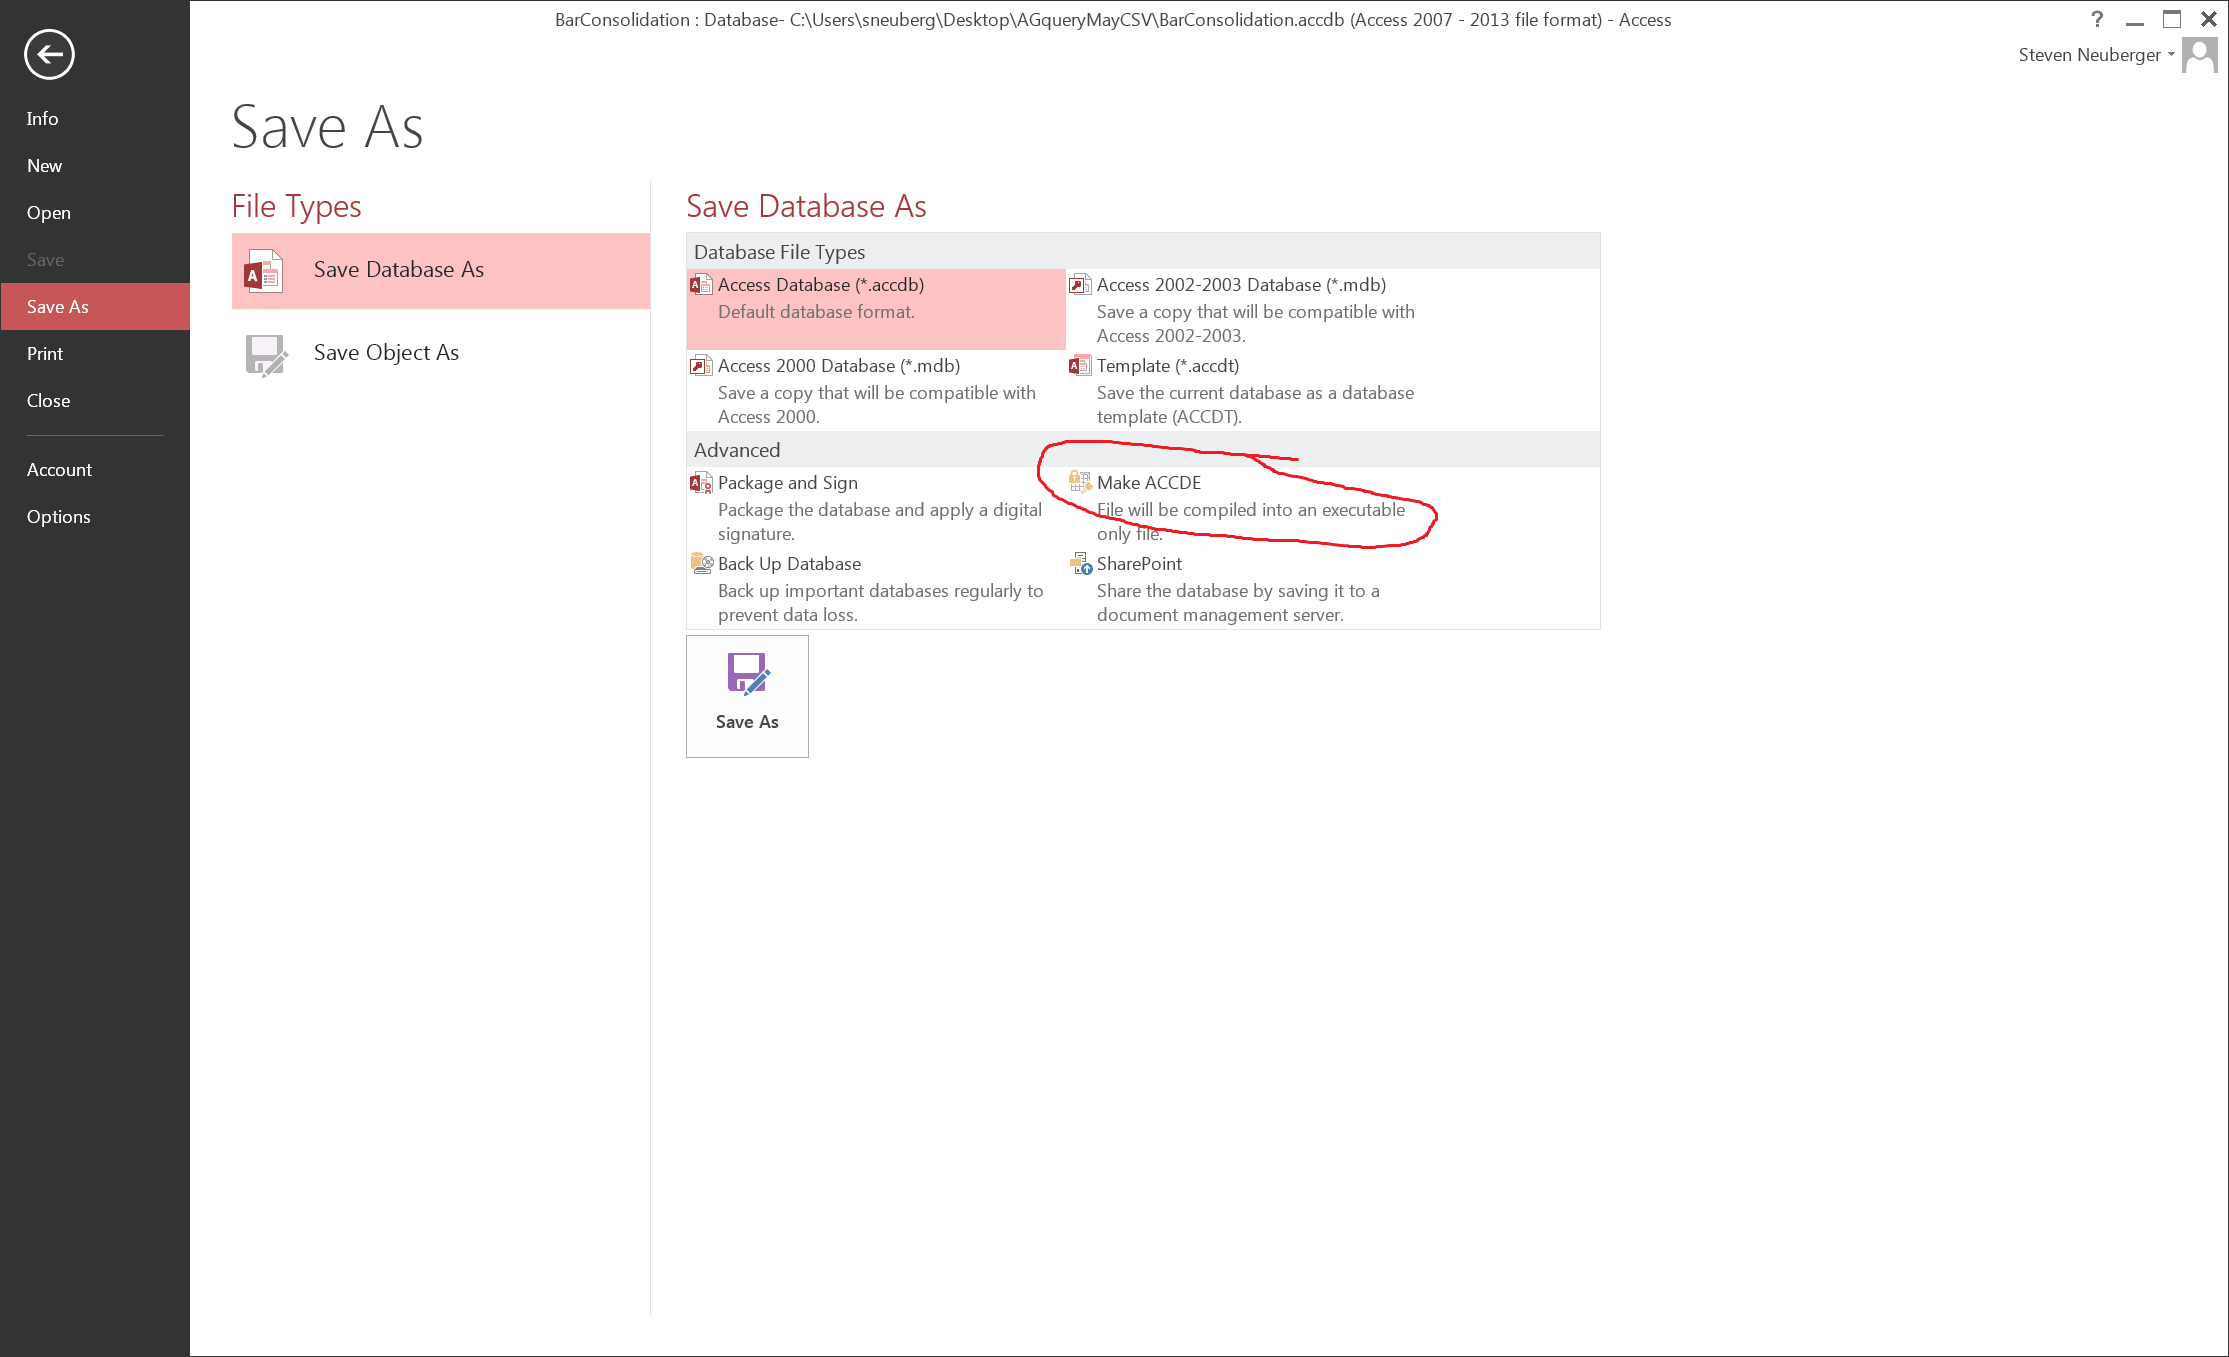Click the Help question mark icon

point(2097,19)
